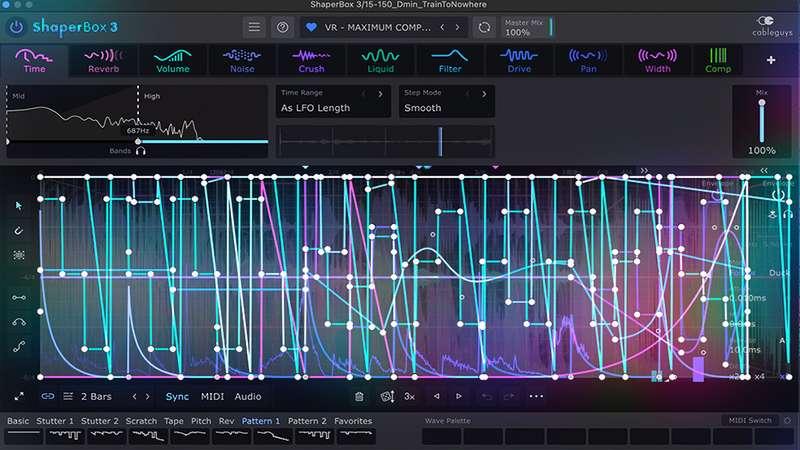Select the Noise shaper tab
Viewport: 800px width, 450px height.
click(x=242, y=61)
